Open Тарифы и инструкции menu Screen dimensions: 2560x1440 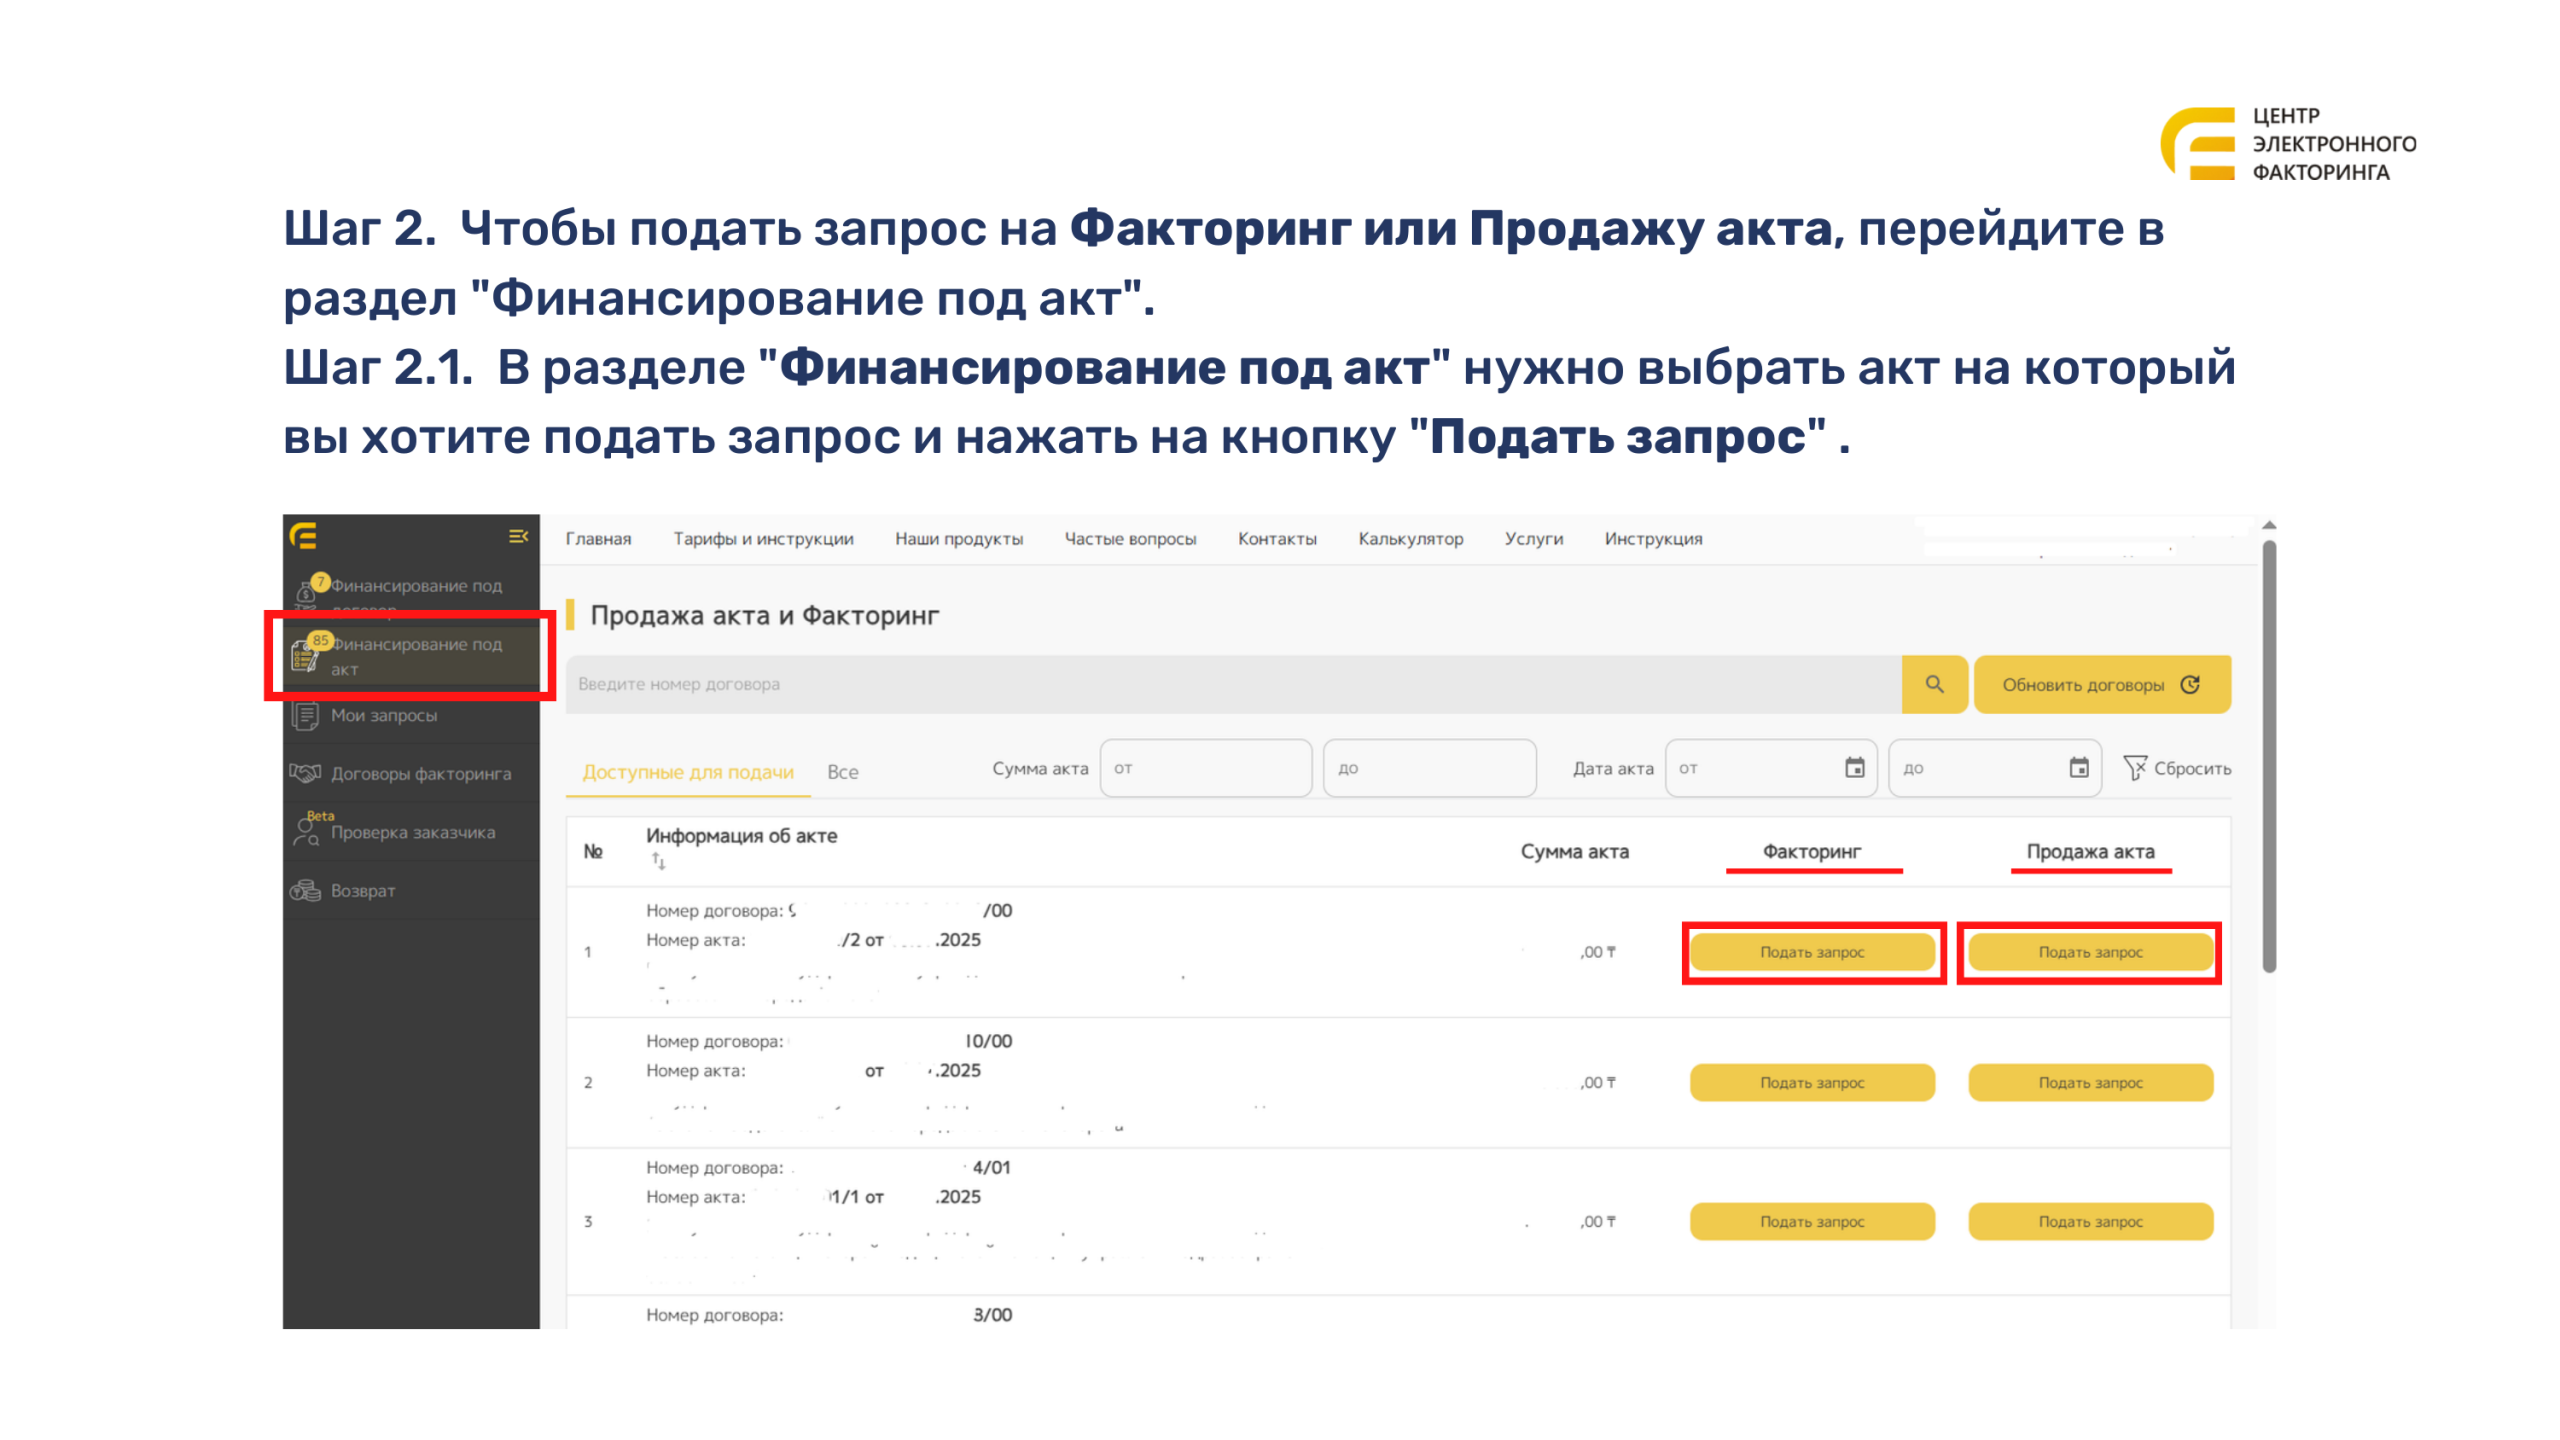763,538
